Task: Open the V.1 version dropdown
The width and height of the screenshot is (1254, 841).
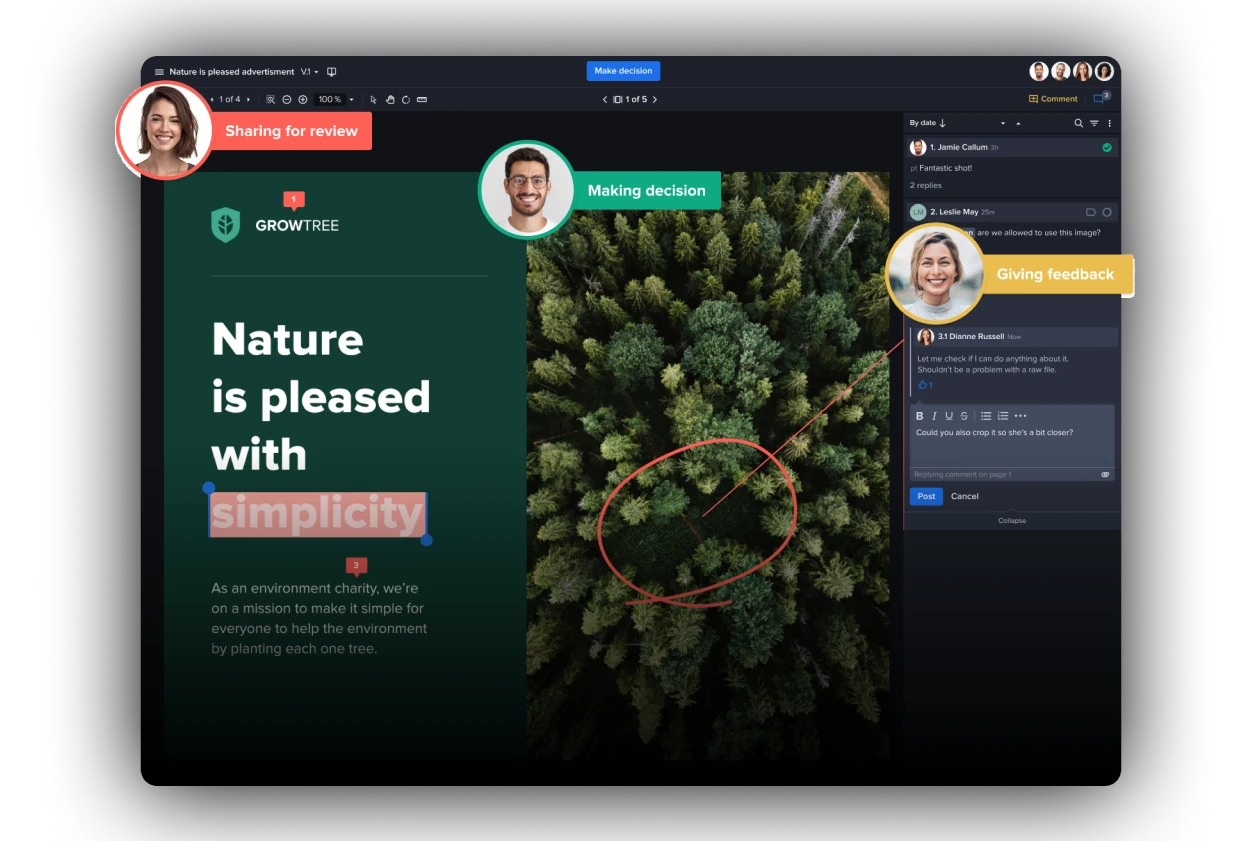Action: pyautogui.click(x=310, y=72)
